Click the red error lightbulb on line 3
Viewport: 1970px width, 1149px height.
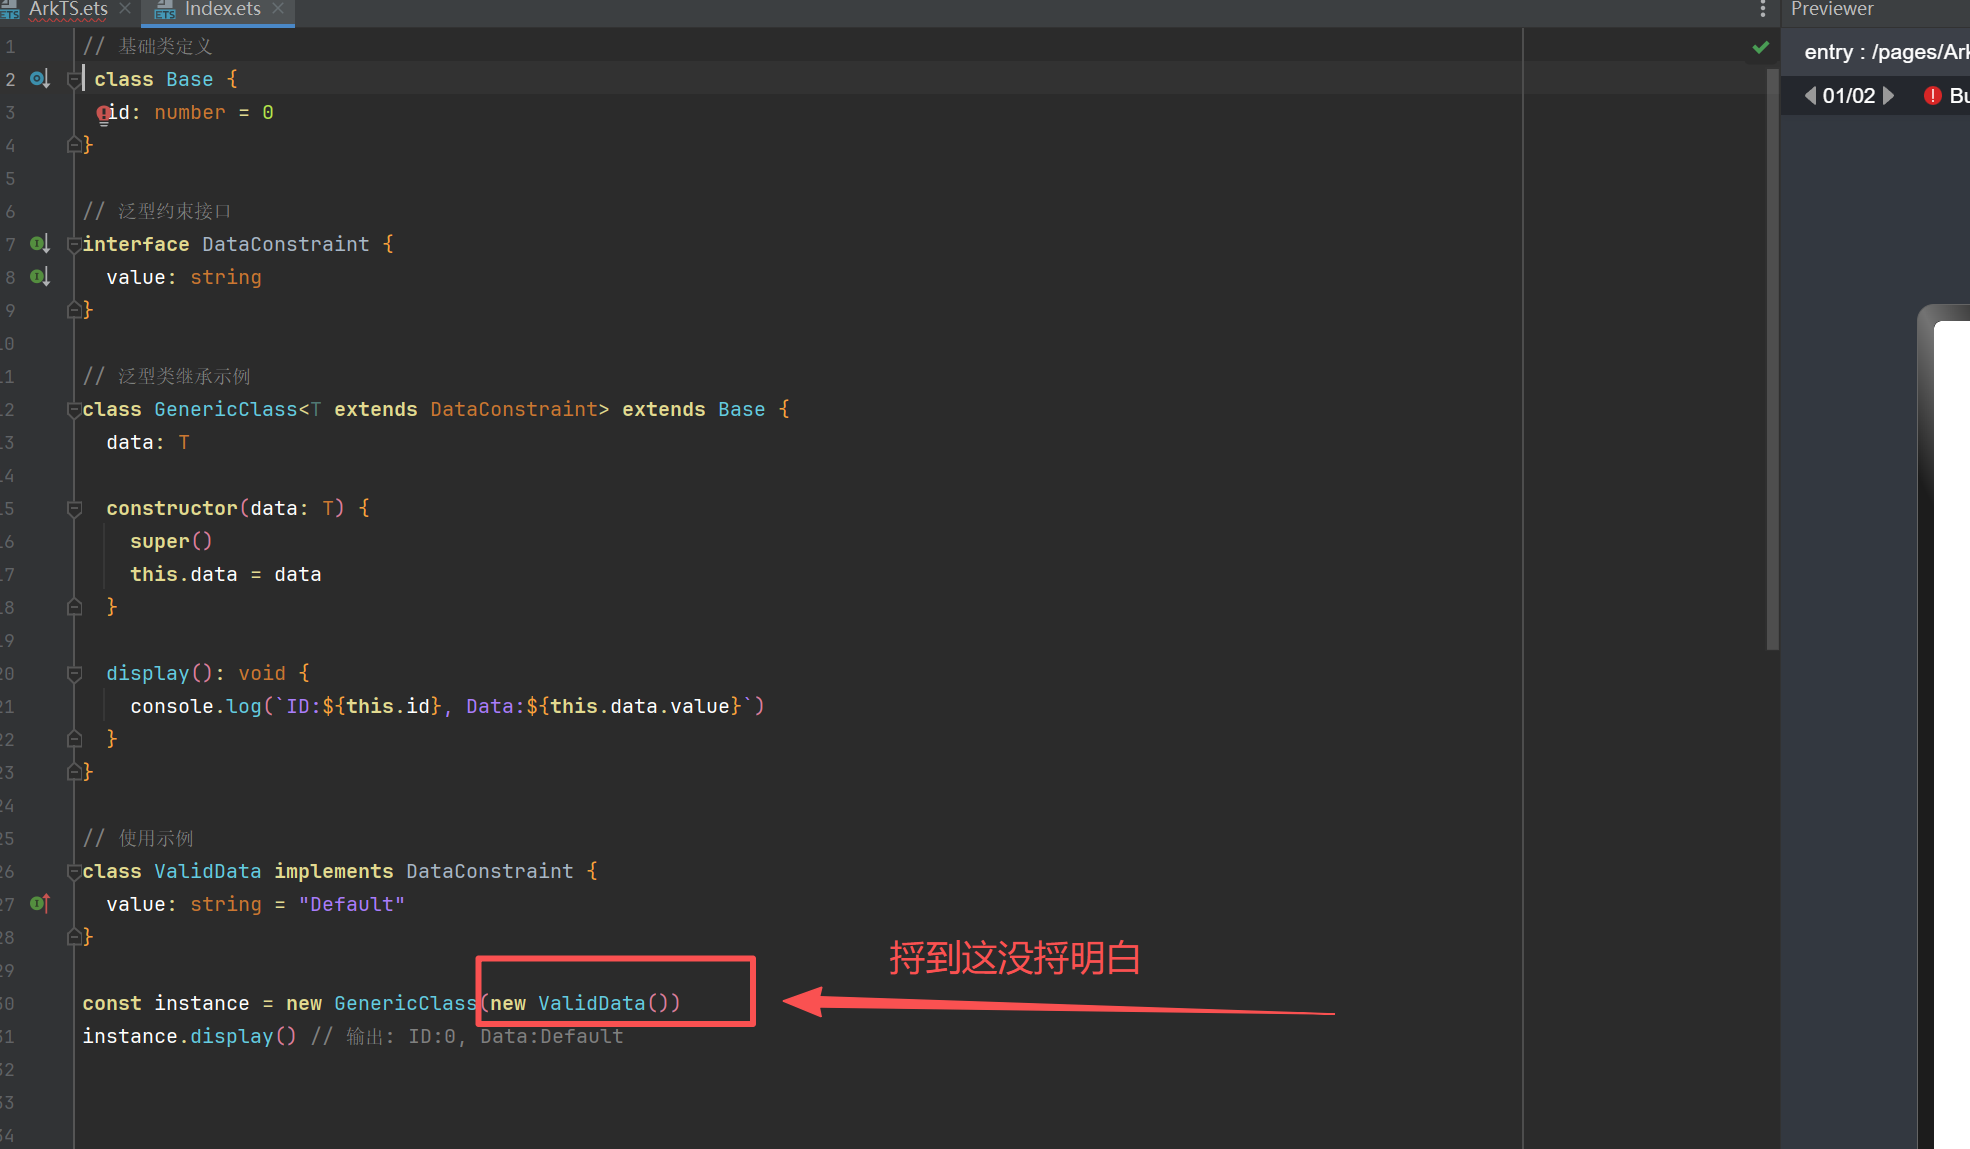coord(103,115)
